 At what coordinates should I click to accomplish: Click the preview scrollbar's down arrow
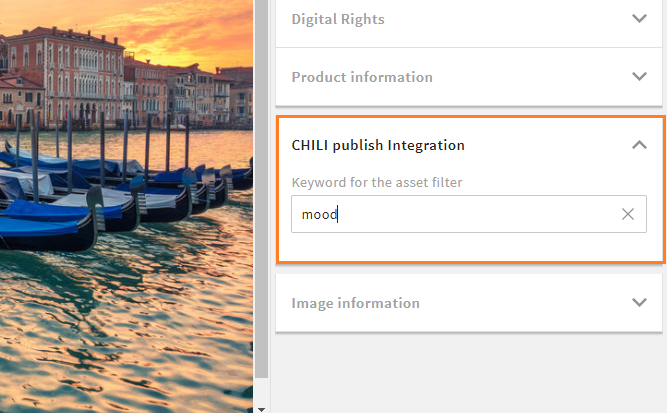click(x=262, y=409)
